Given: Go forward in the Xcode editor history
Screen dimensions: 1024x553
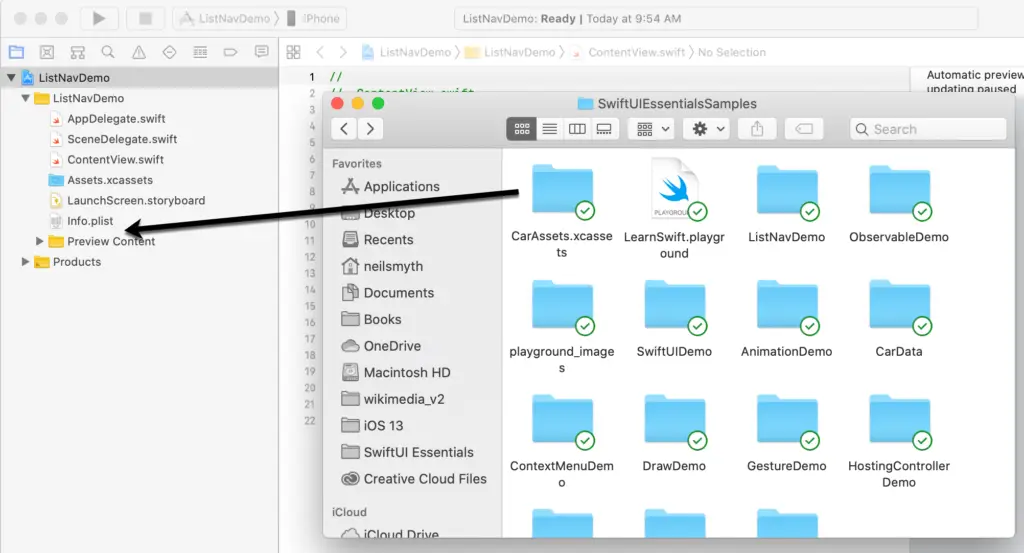Looking at the screenshot, I should (343, 52).
